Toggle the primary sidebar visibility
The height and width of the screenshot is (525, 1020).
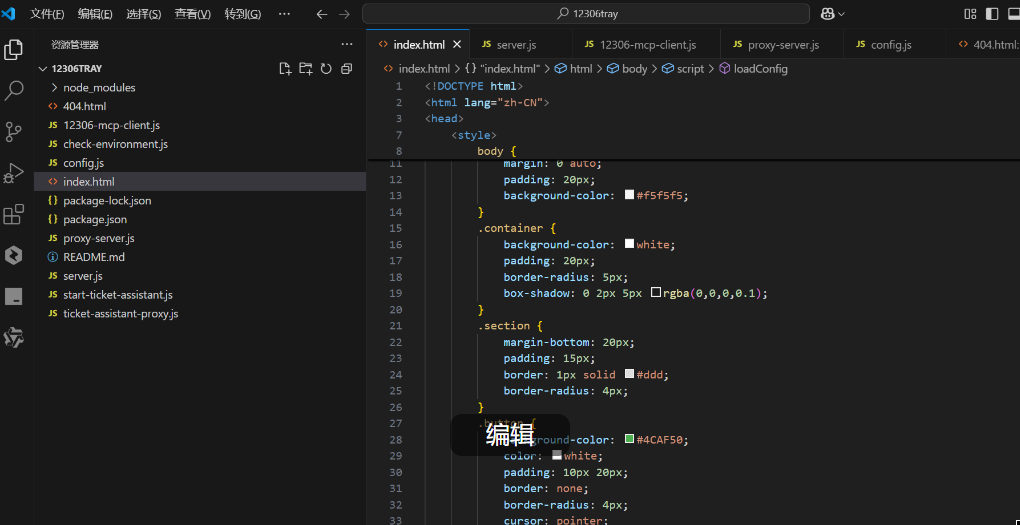[991, 14]
